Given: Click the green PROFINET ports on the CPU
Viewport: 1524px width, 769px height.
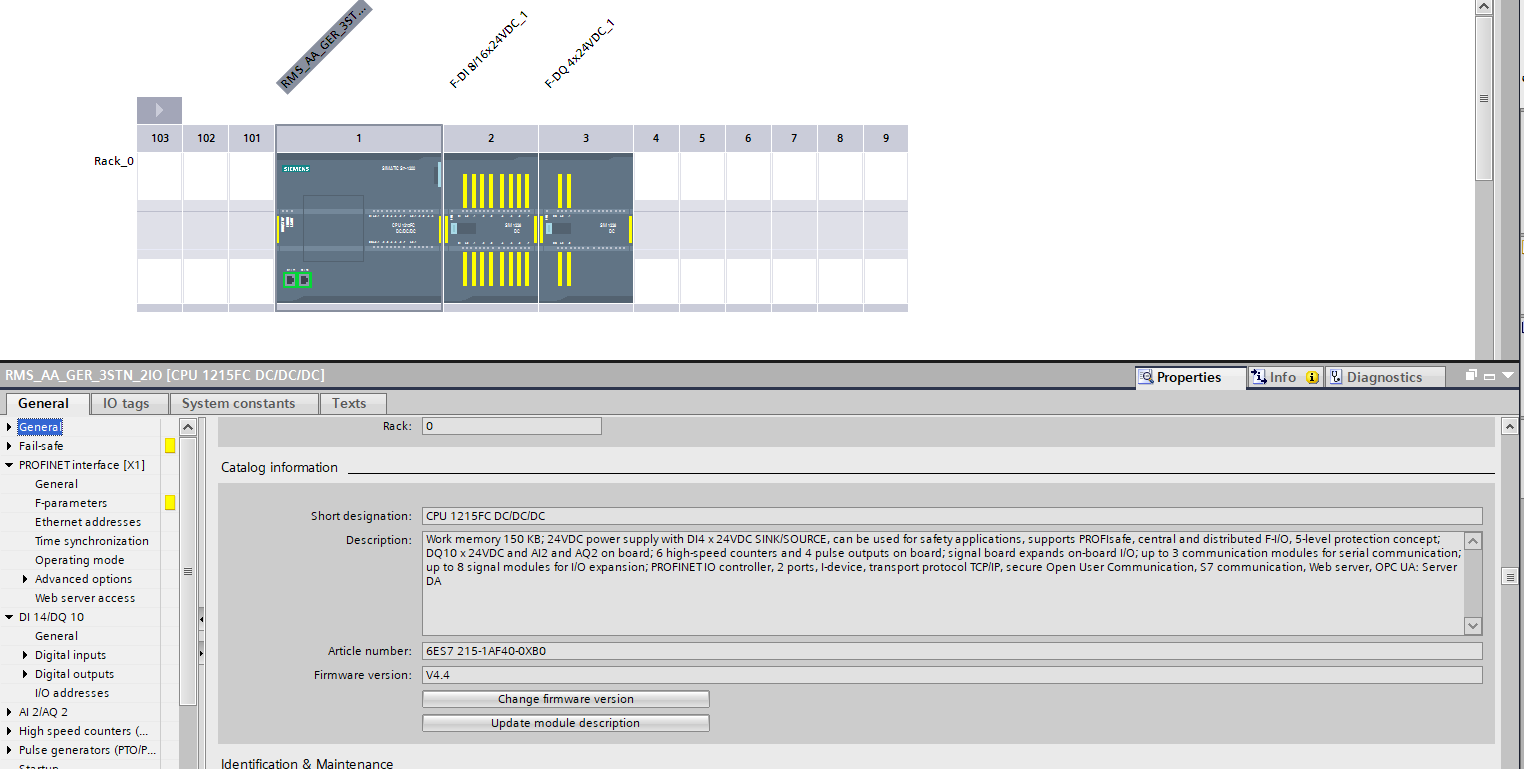Looking at the screenshot, I should [298, 280].
